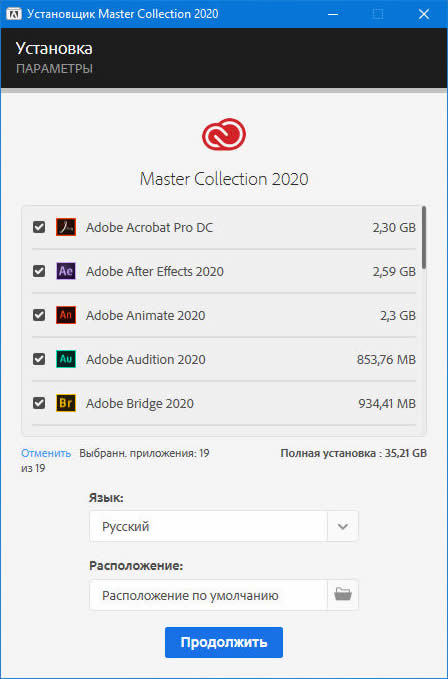
Task: Click the Adobe Audition Au icon
Action: 66,359
